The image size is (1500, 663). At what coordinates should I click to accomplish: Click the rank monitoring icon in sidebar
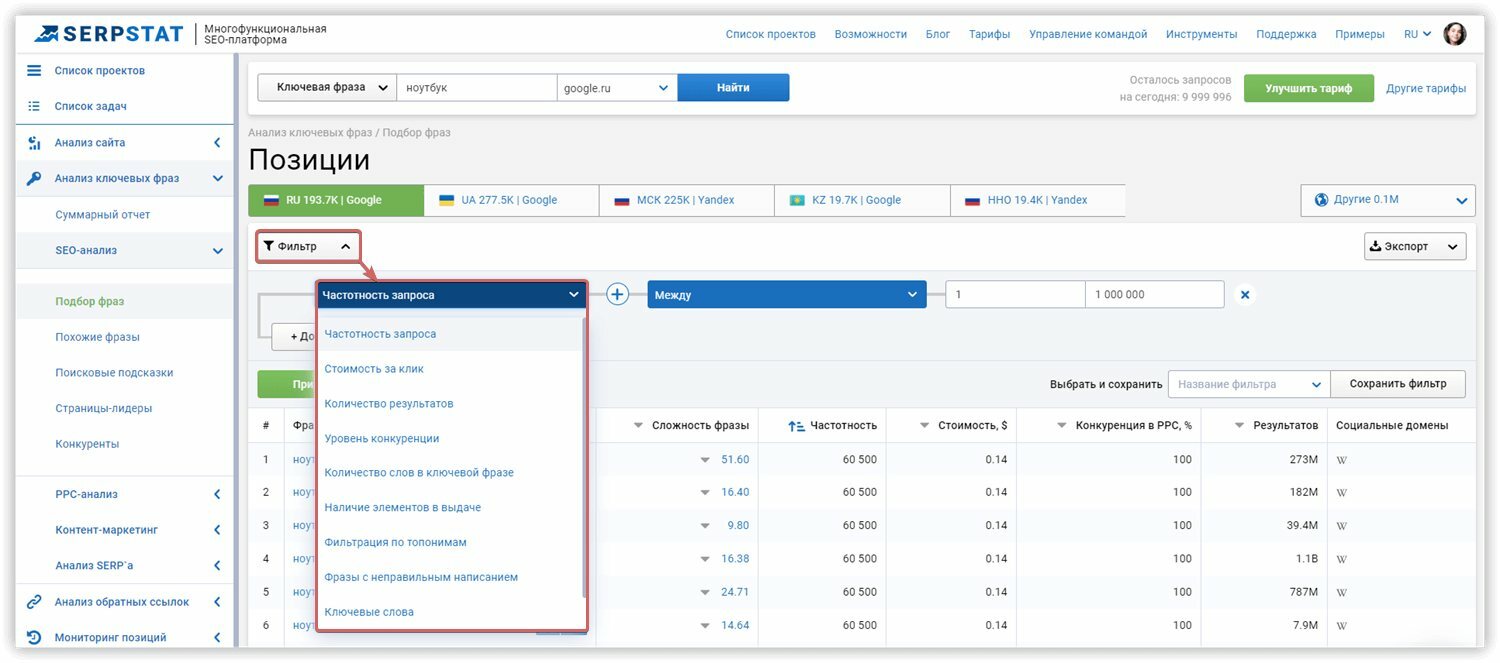tap(34, 637)
